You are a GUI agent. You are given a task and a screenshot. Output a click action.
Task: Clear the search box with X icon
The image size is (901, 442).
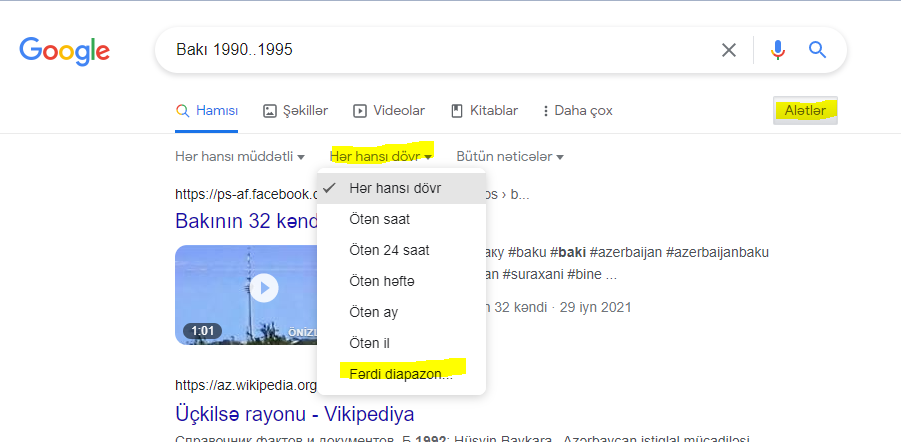click(729, 50)
